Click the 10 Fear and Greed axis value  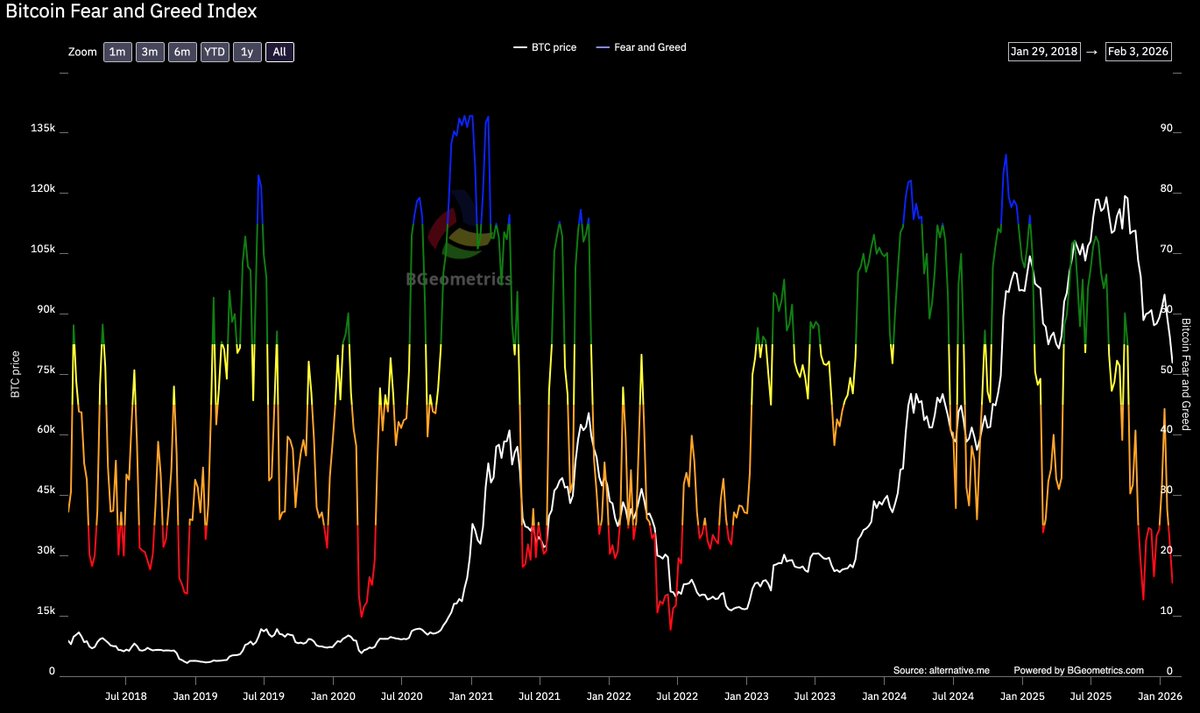(x=1166, y=613)
